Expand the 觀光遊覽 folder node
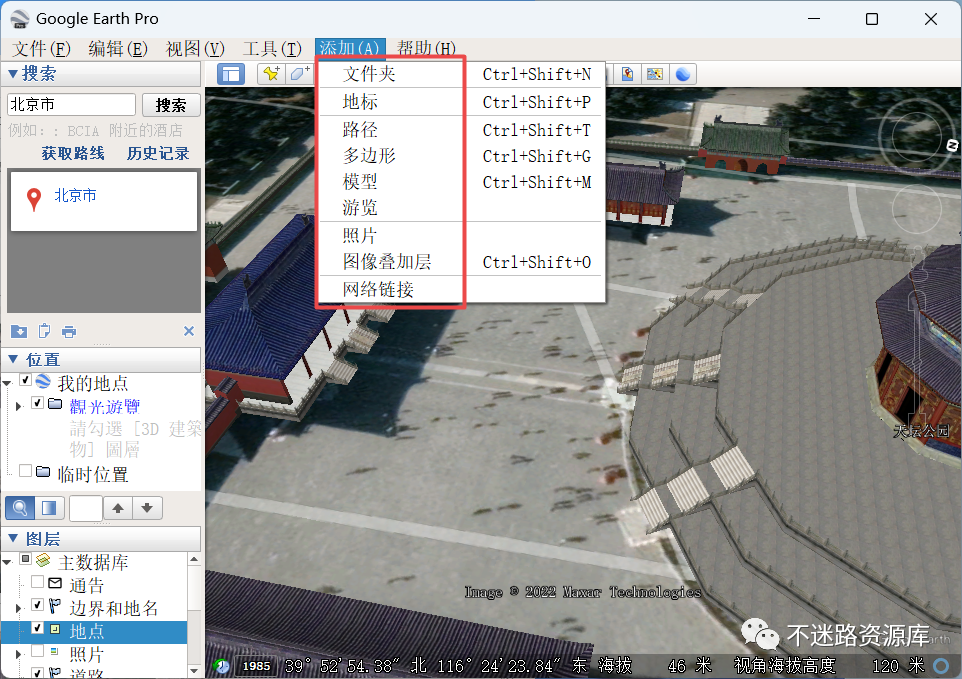The image size is (962, 679). pos(18,405)
